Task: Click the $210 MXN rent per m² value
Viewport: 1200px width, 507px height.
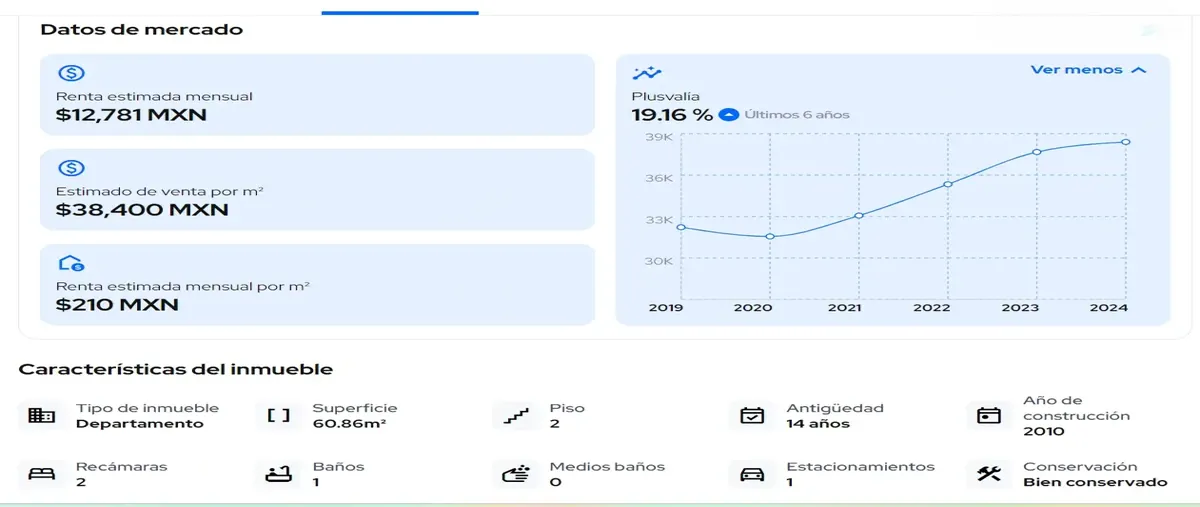Action: pyautogui.click(x=117, y=304)
